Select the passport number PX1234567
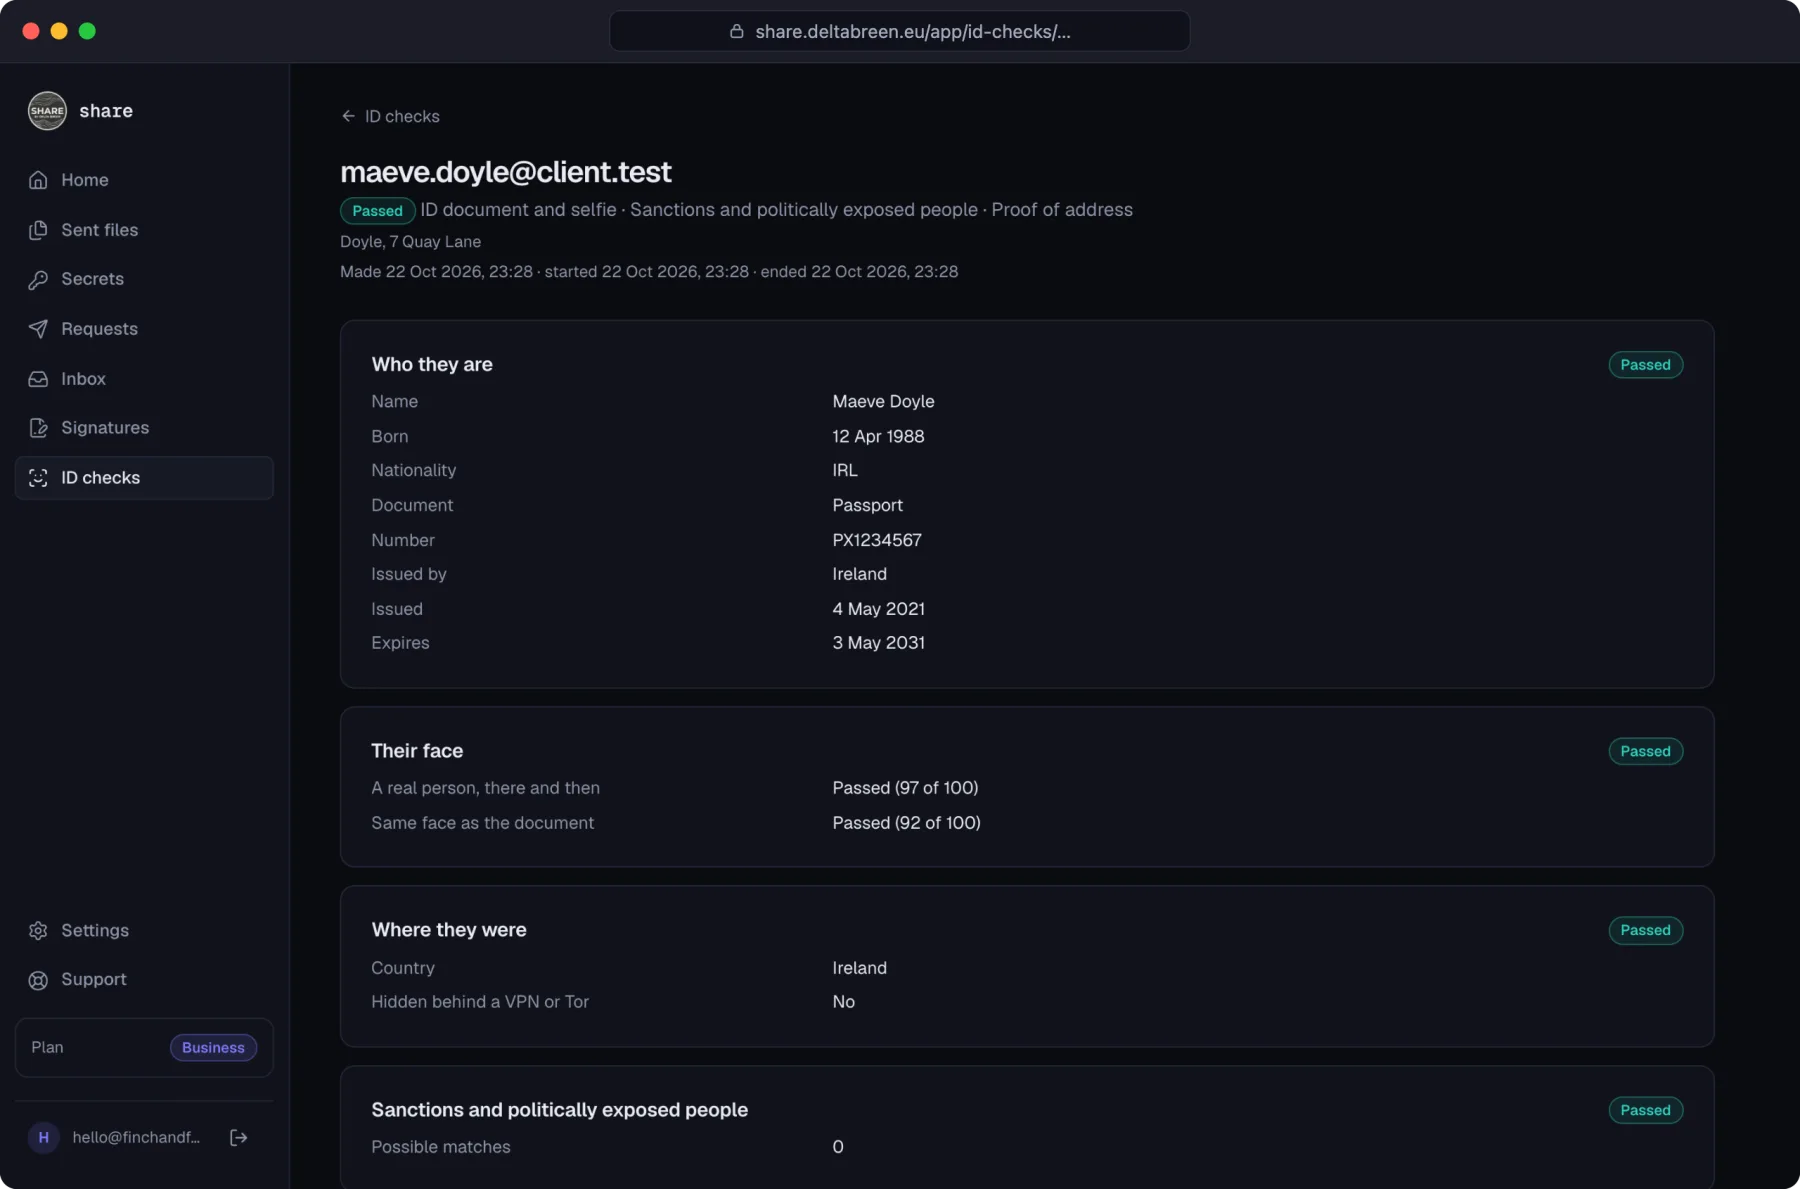 [877, 540]
